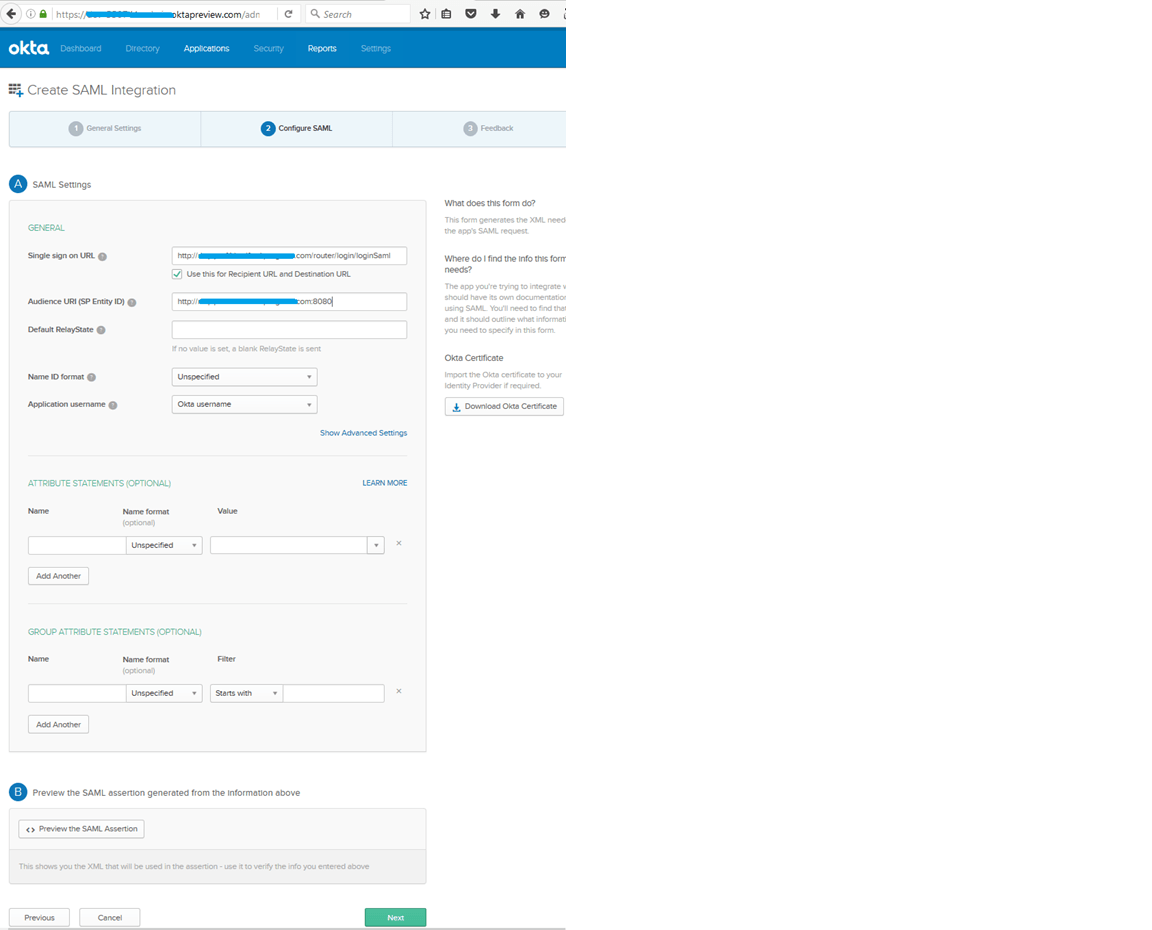
Task: Open the Directory menu
Action: [x=143, y=48]
